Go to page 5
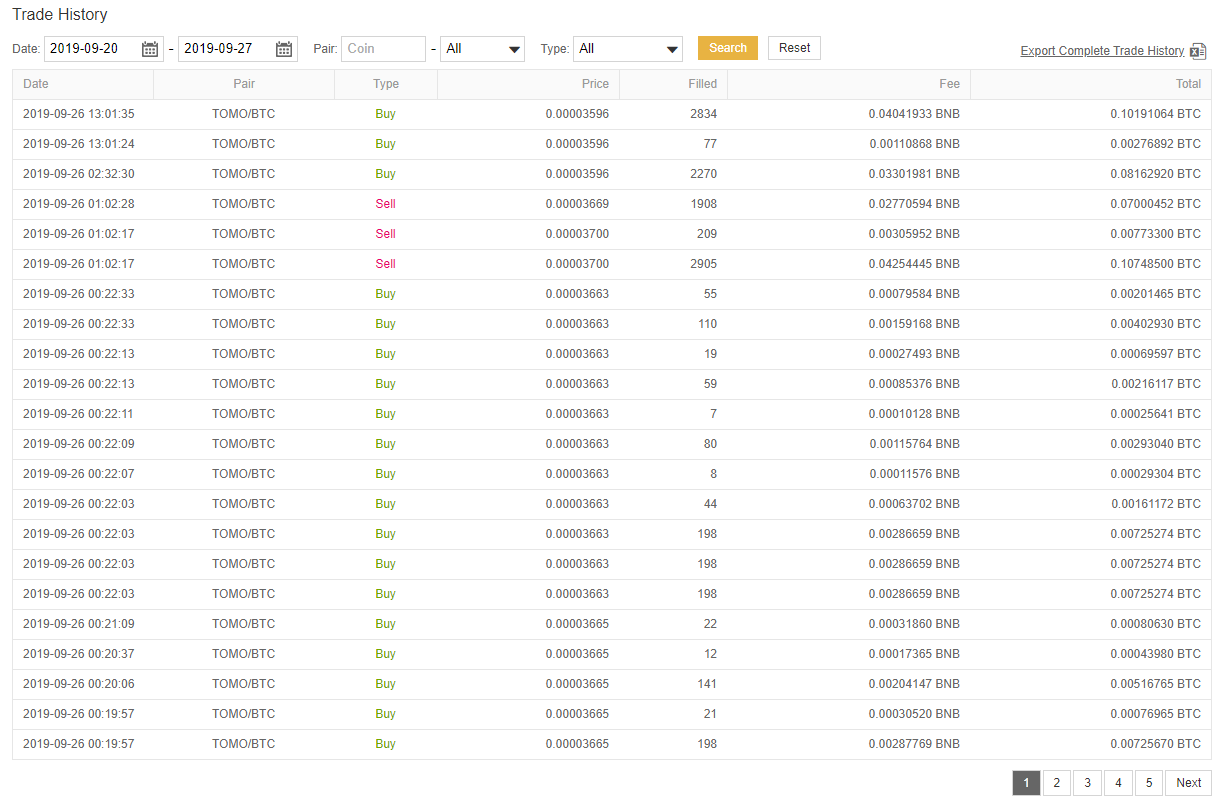1219x803 pixels. 1149,783
